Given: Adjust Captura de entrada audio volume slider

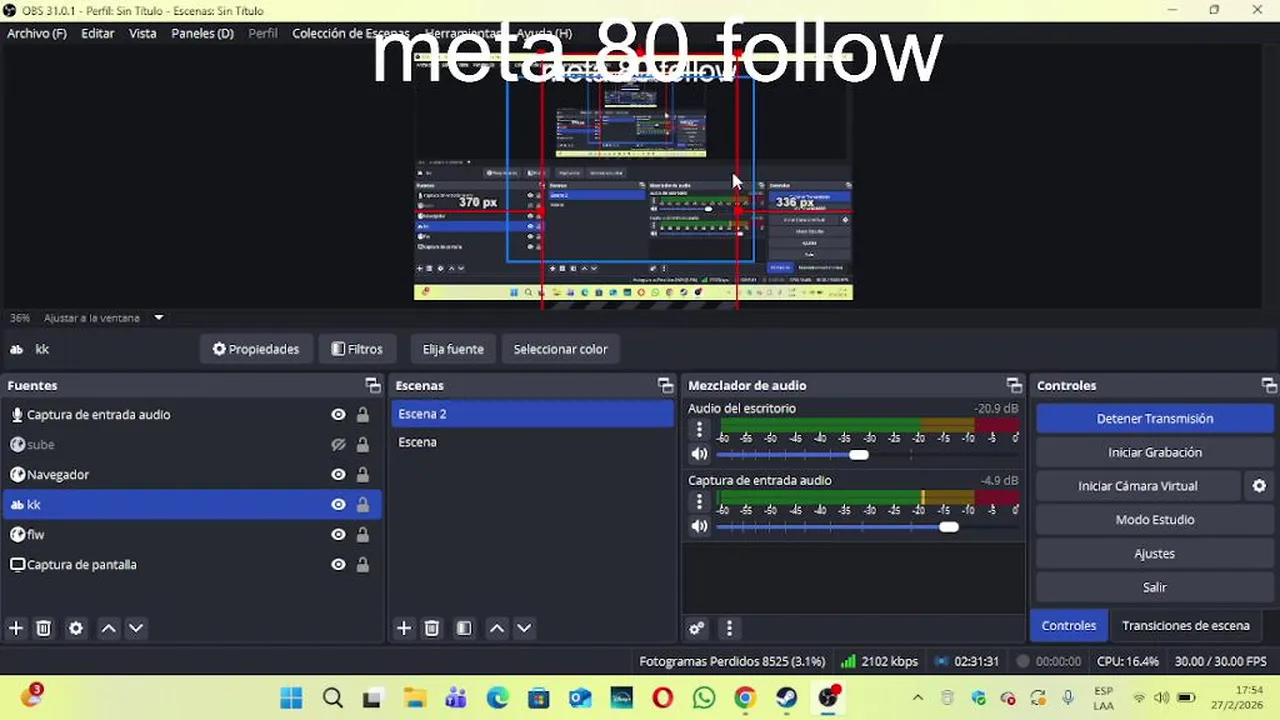Looking at the screenshot, I should click(x=949, y=527).
